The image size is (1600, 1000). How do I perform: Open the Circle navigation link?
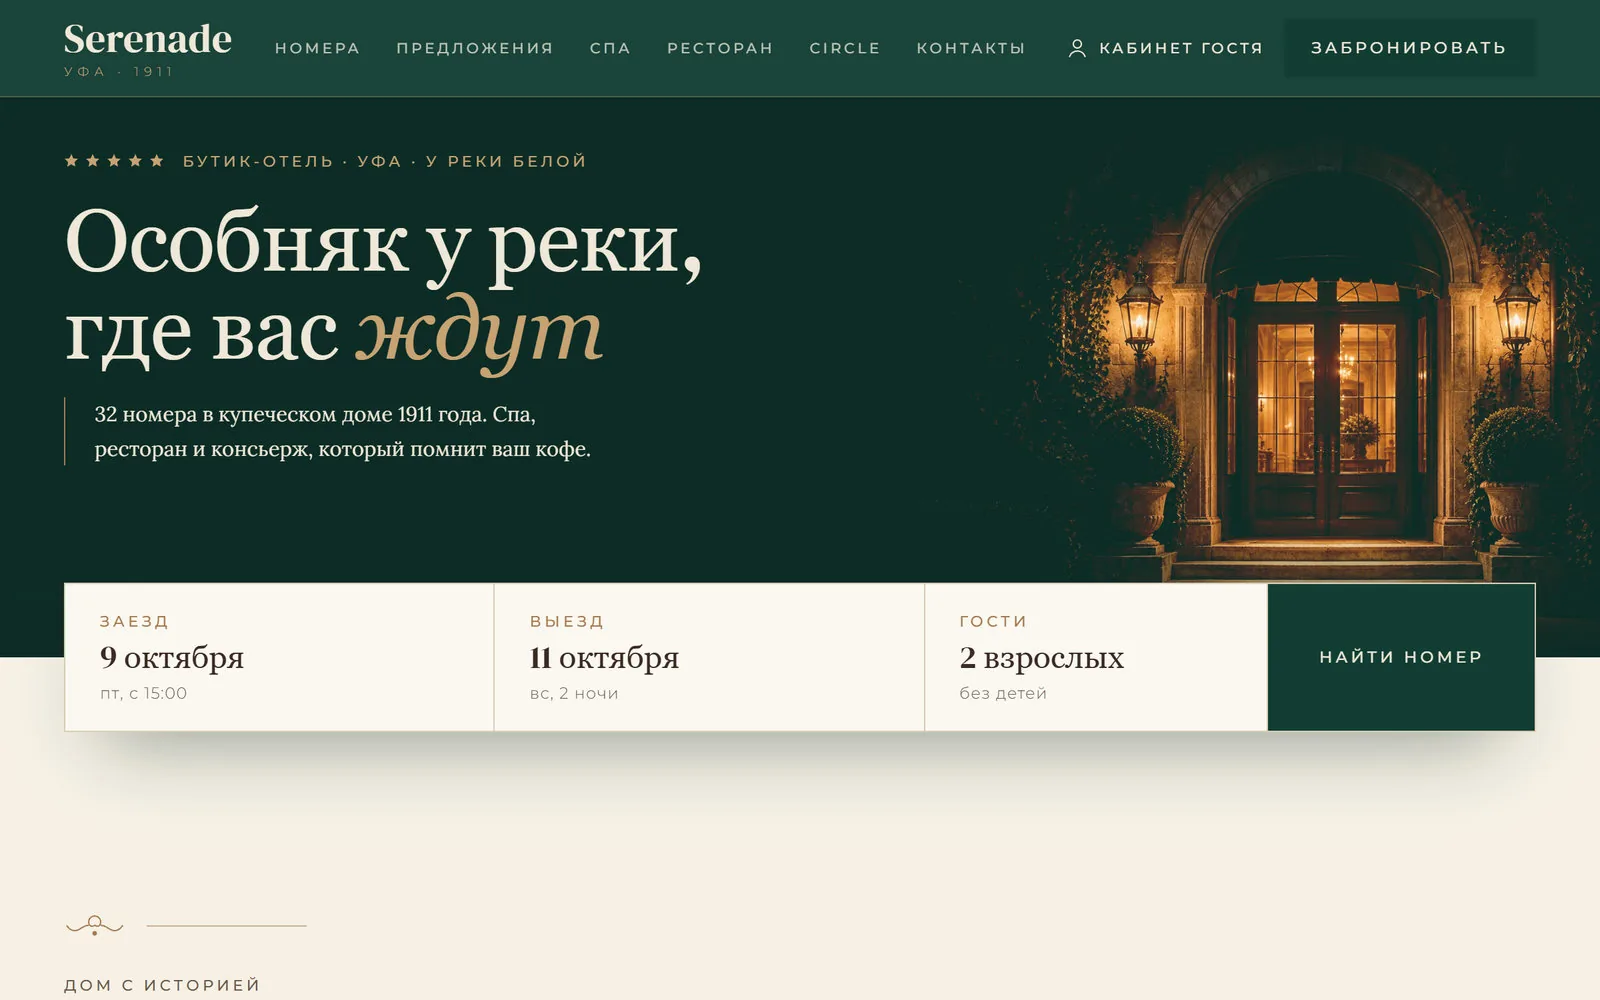pos(845,48)
